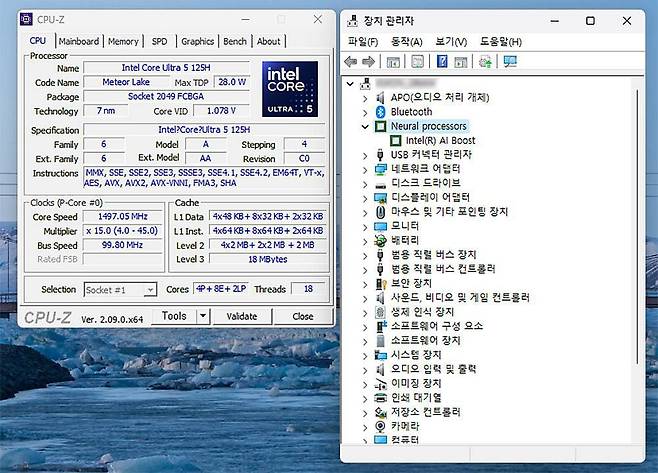Click the Intel(R) AI Boost device icon

395,140
